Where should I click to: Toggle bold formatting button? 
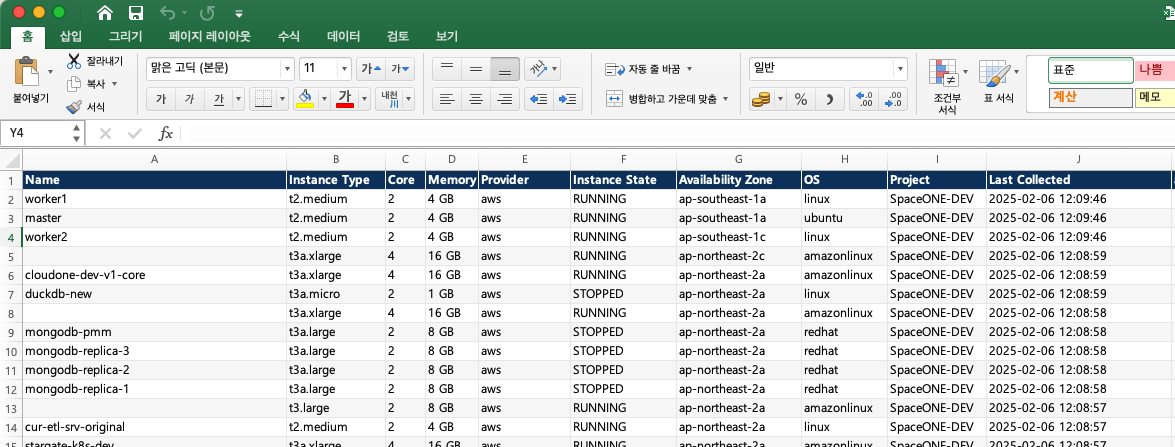click(x=160, y=99)
